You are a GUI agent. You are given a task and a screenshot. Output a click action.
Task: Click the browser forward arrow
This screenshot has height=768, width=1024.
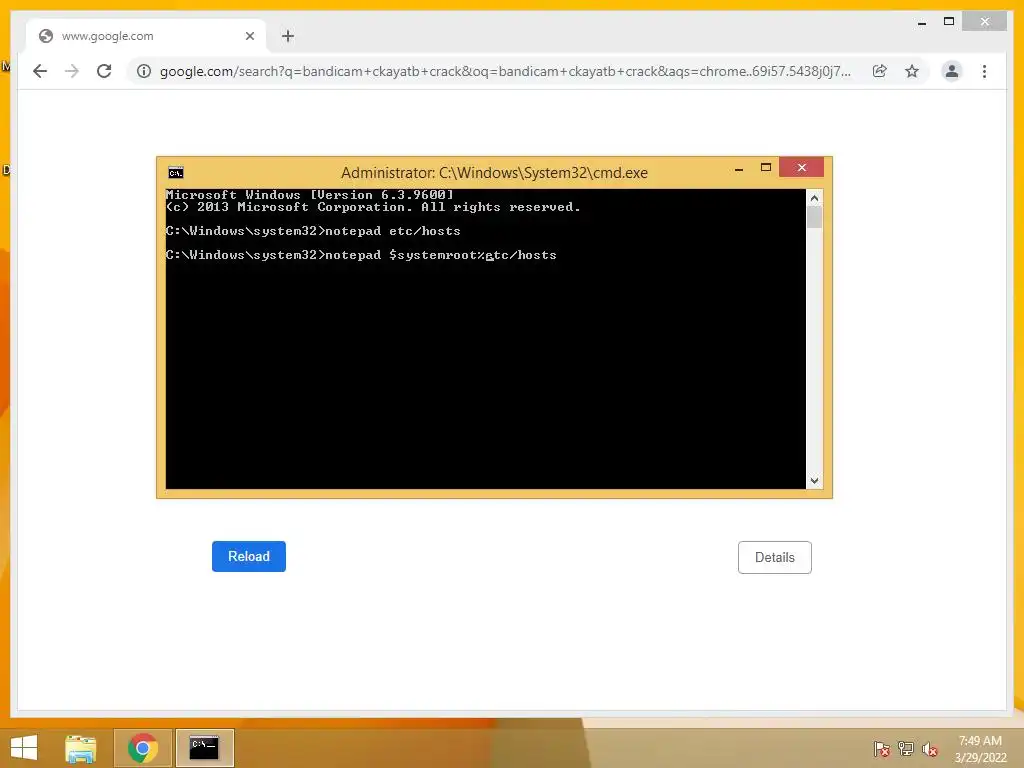tap(72, 71)
